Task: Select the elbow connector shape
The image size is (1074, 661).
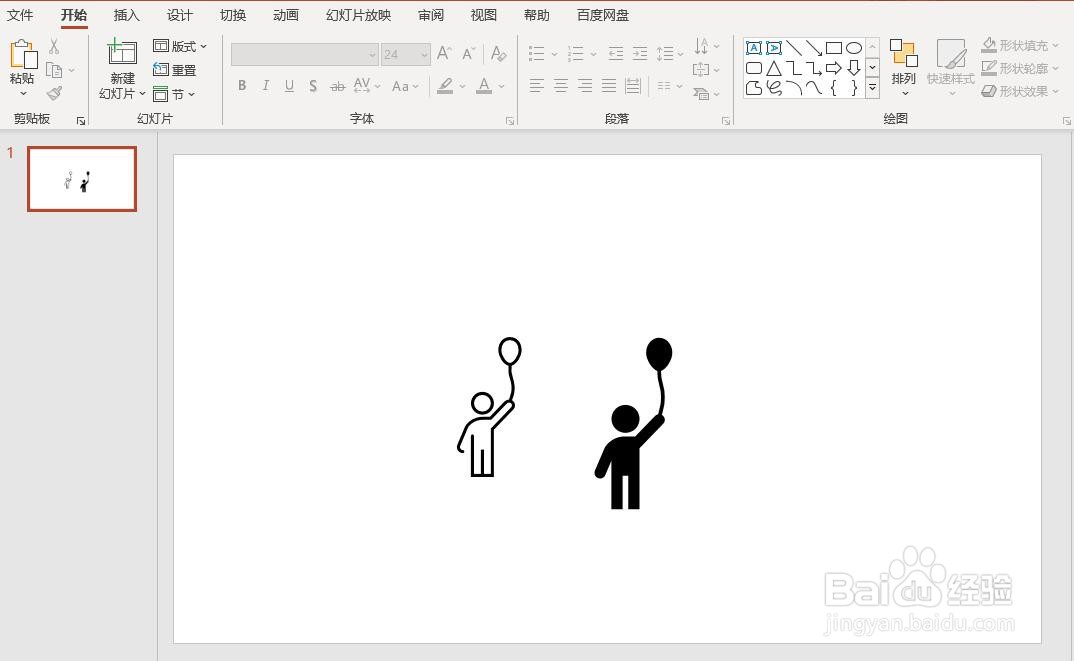Action: pyautogui.click(x=794, y=68)
